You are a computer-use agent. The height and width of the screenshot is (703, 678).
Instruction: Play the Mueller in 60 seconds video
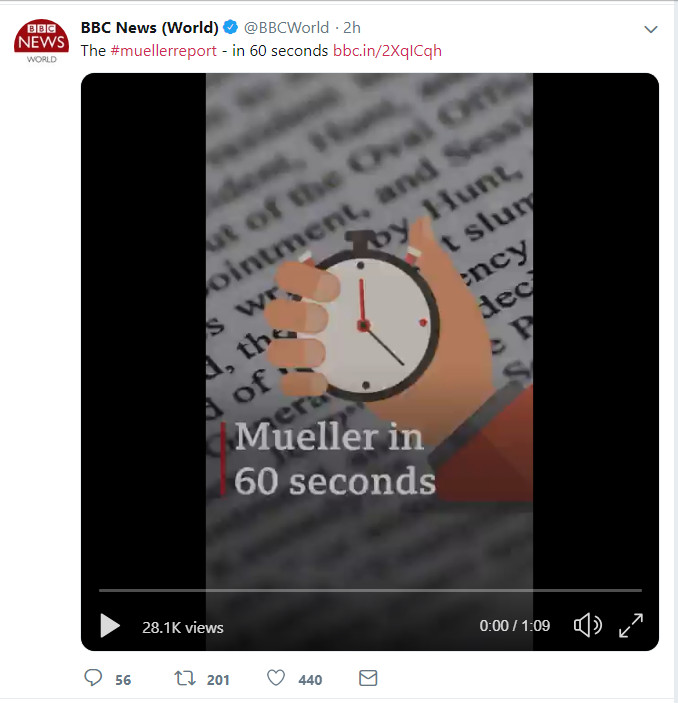110,625
